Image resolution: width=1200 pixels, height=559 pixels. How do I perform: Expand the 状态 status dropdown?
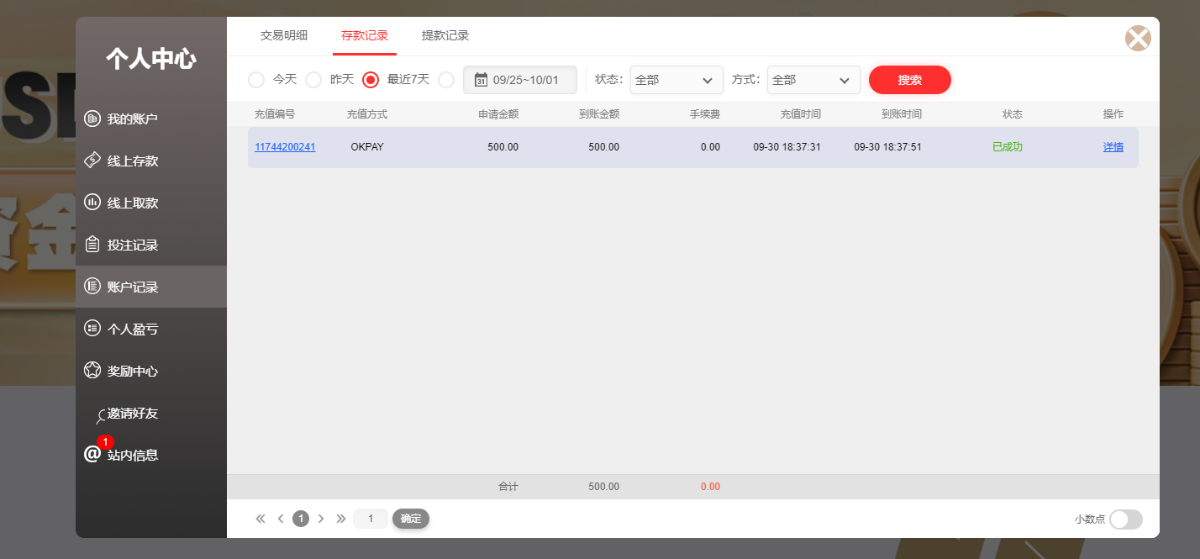click(676, 80)
